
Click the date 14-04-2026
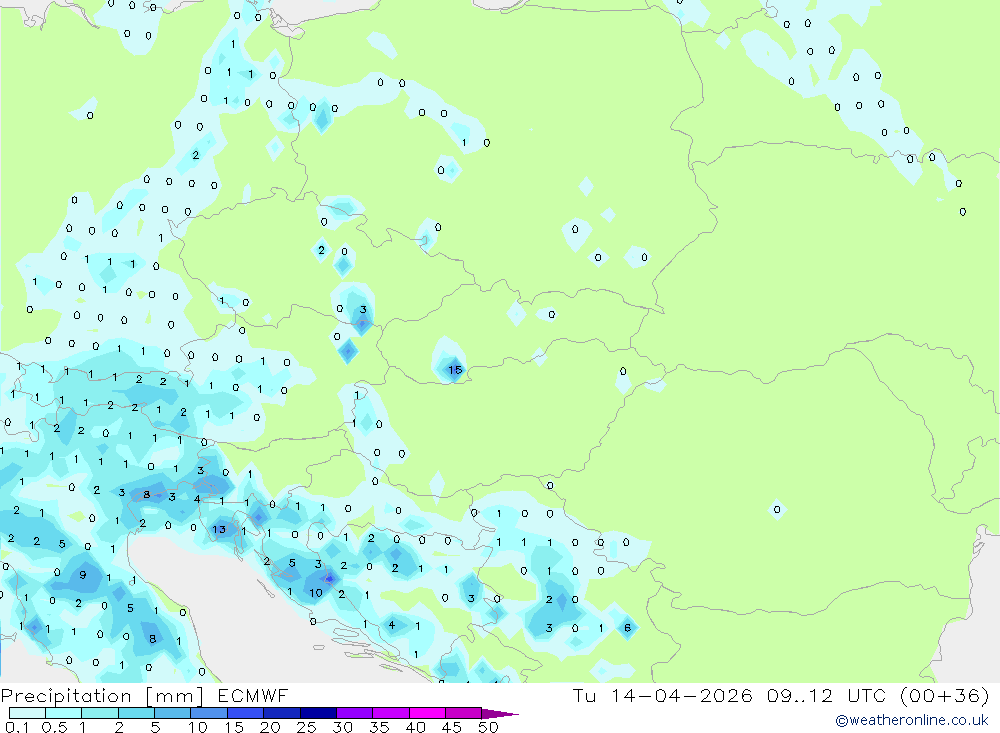pyautogui.click(x=681, y=695)
